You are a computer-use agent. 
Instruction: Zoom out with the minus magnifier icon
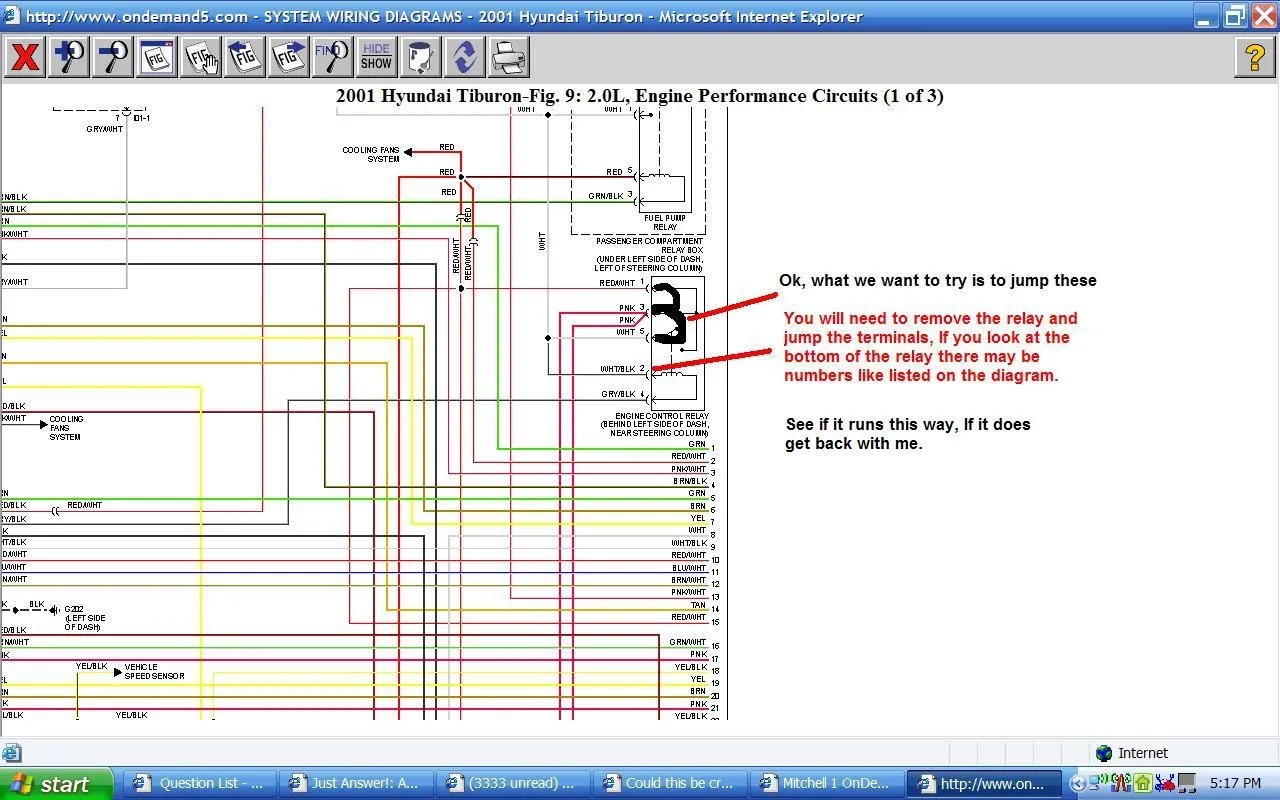click(x=113, y=57)
